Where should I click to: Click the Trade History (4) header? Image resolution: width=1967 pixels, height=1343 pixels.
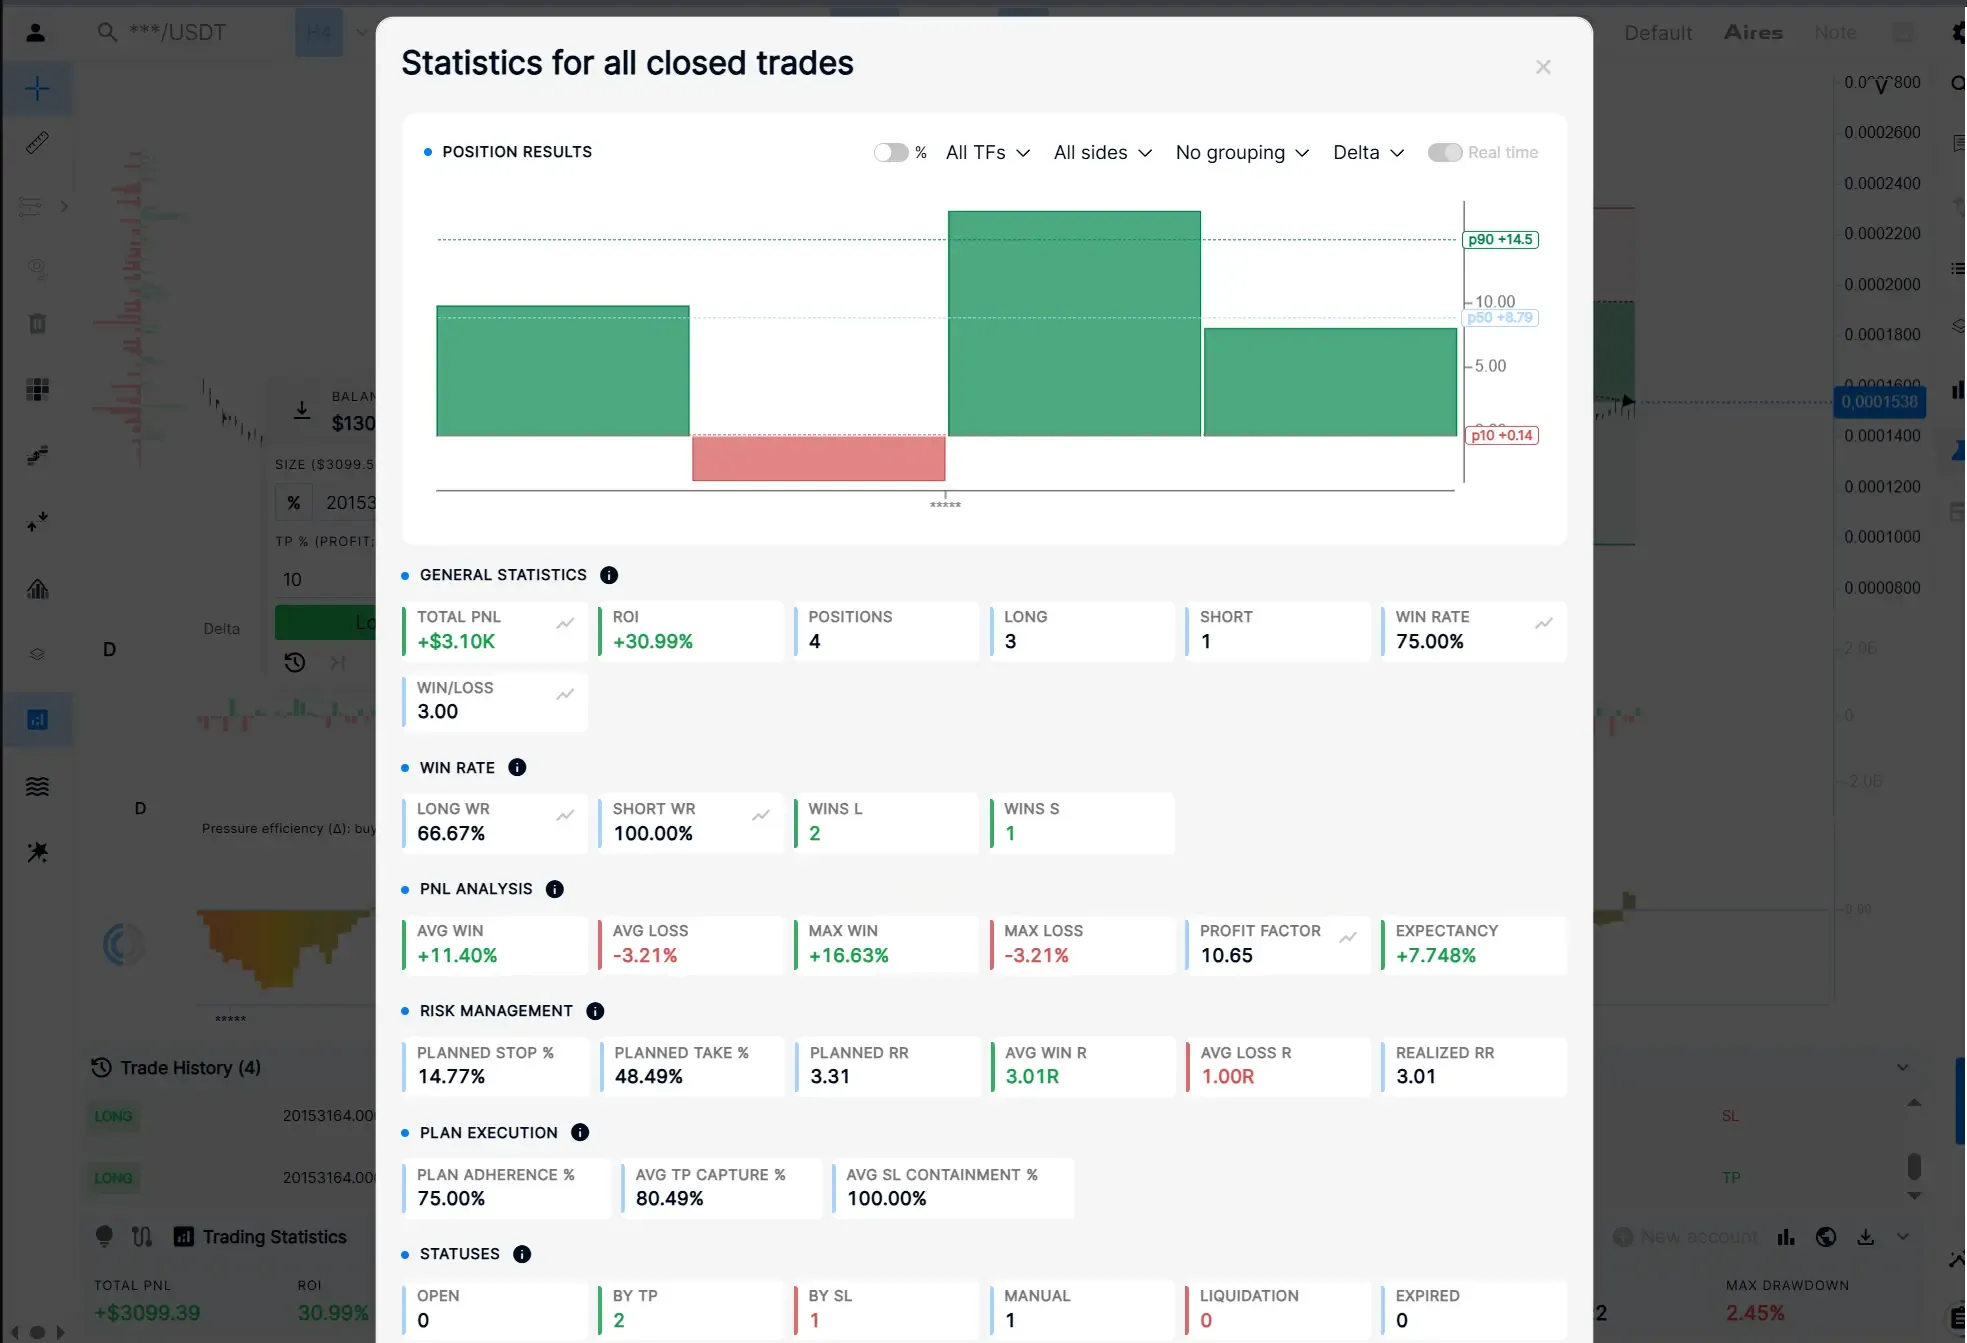pyautogui.click(x=176, y=1068)
